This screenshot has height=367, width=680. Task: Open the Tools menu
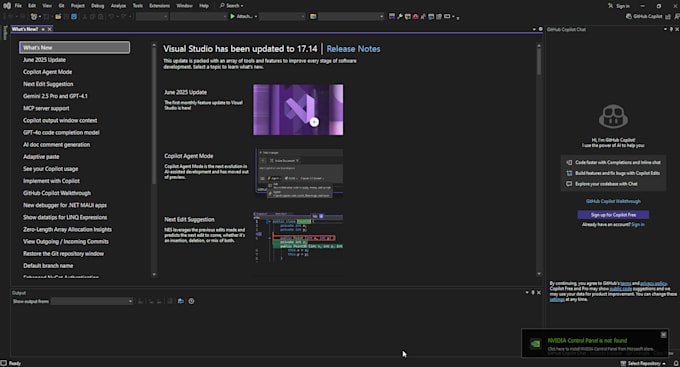coord(137,6)
